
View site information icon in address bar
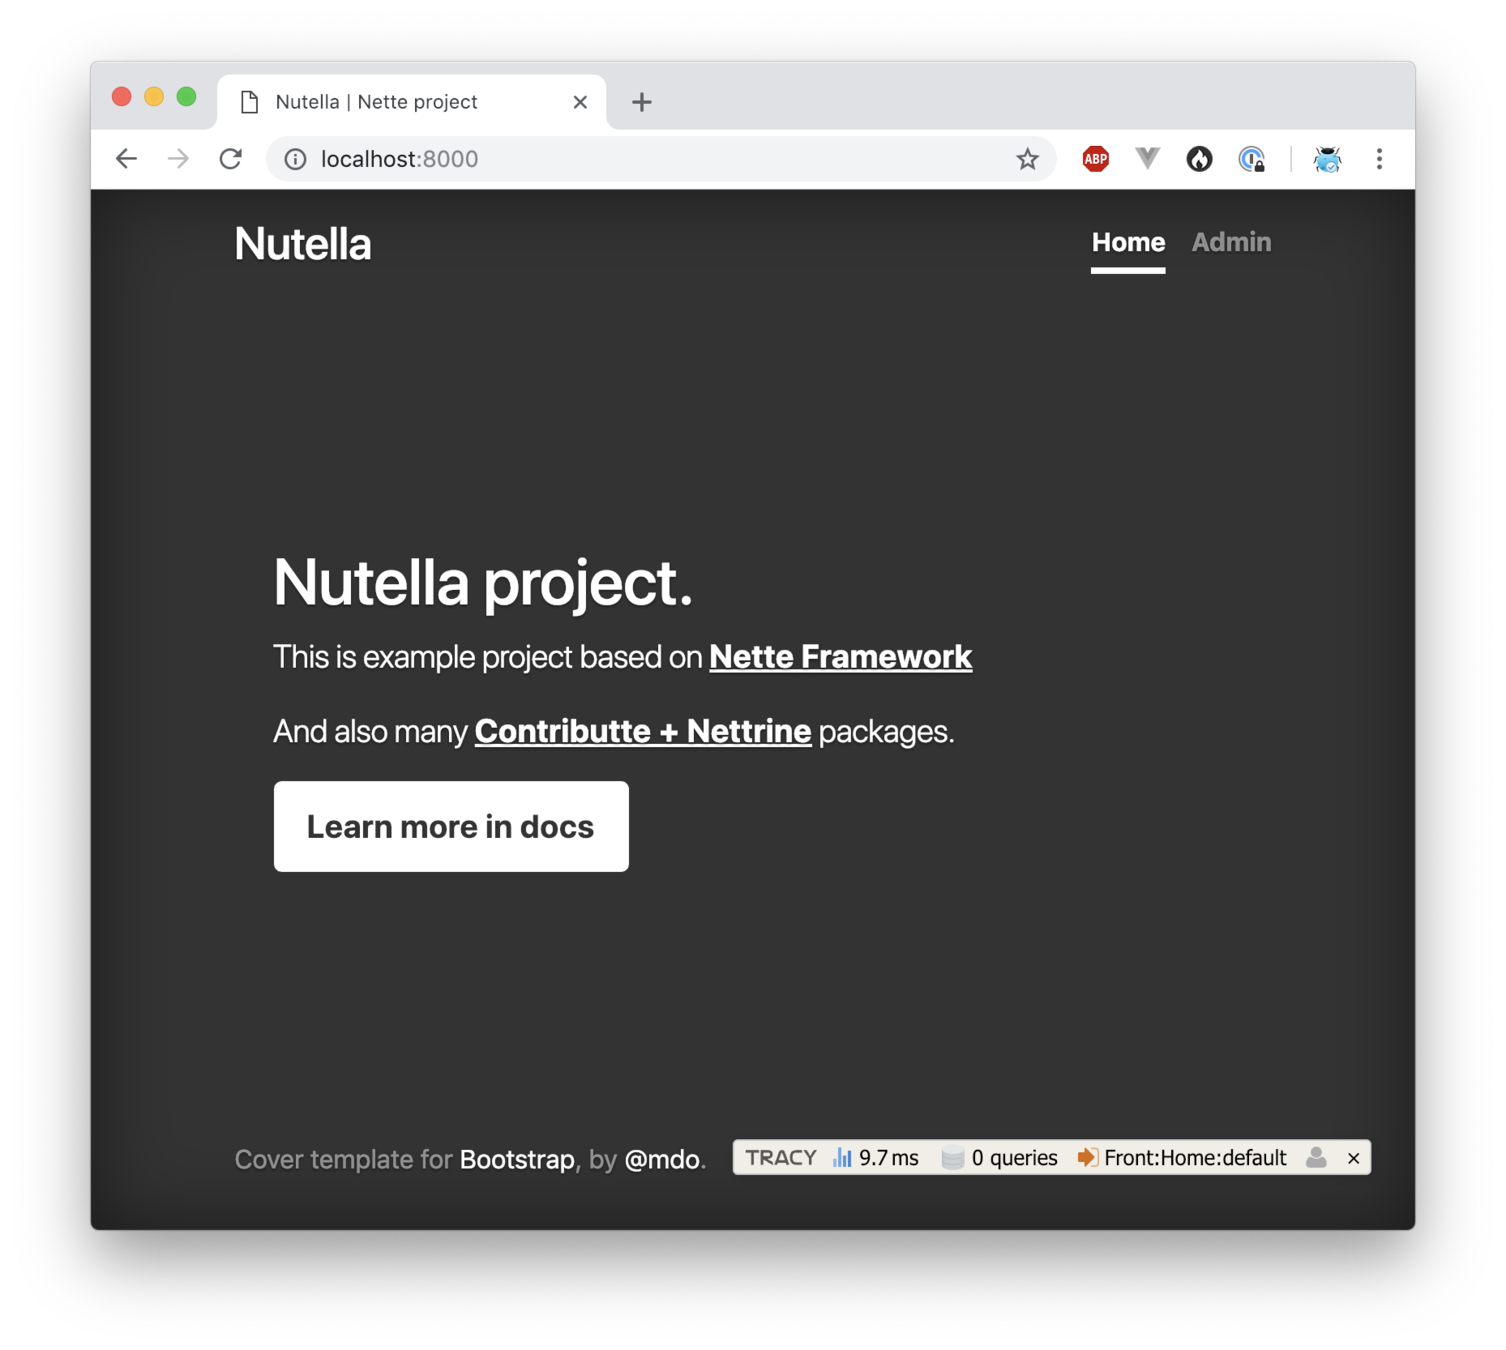coord(295,159)
